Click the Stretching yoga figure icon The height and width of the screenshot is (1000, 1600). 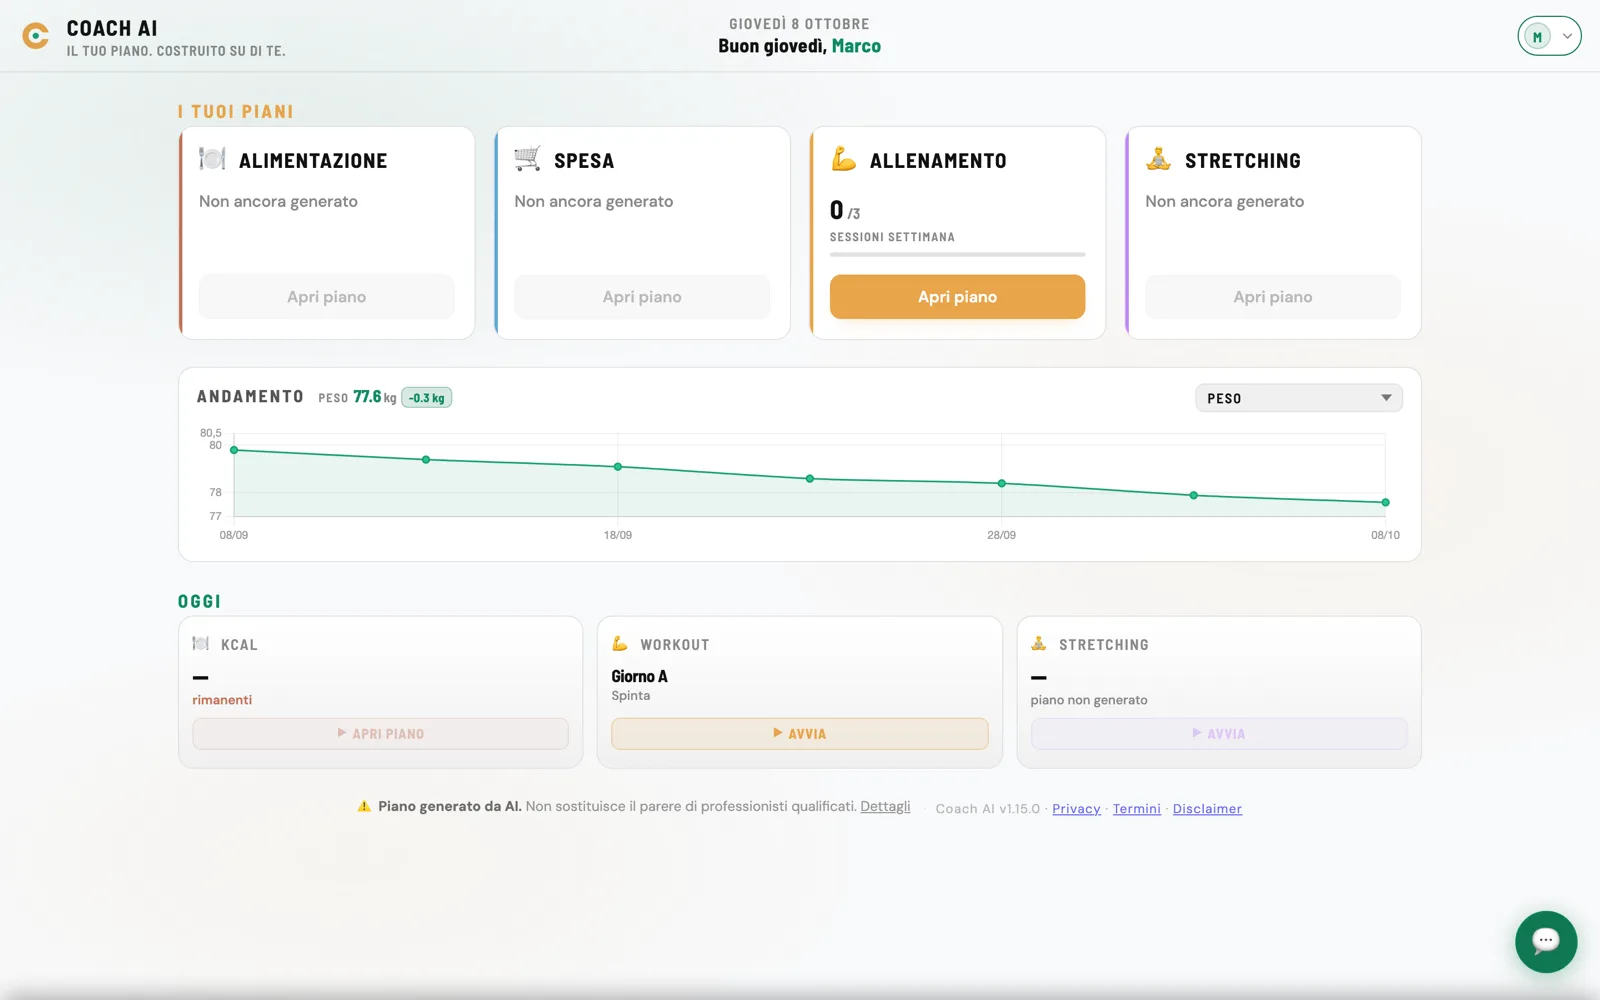click(1159, 159)
